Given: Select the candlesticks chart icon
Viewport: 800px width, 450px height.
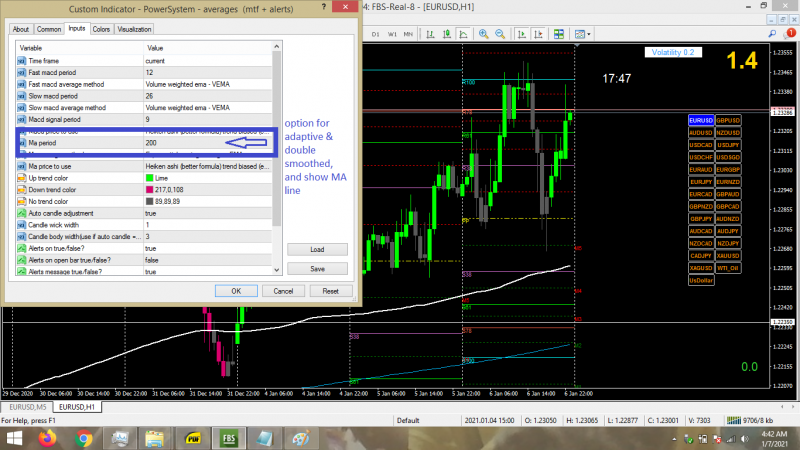Looking at the screenshot, I should (446, 34).
